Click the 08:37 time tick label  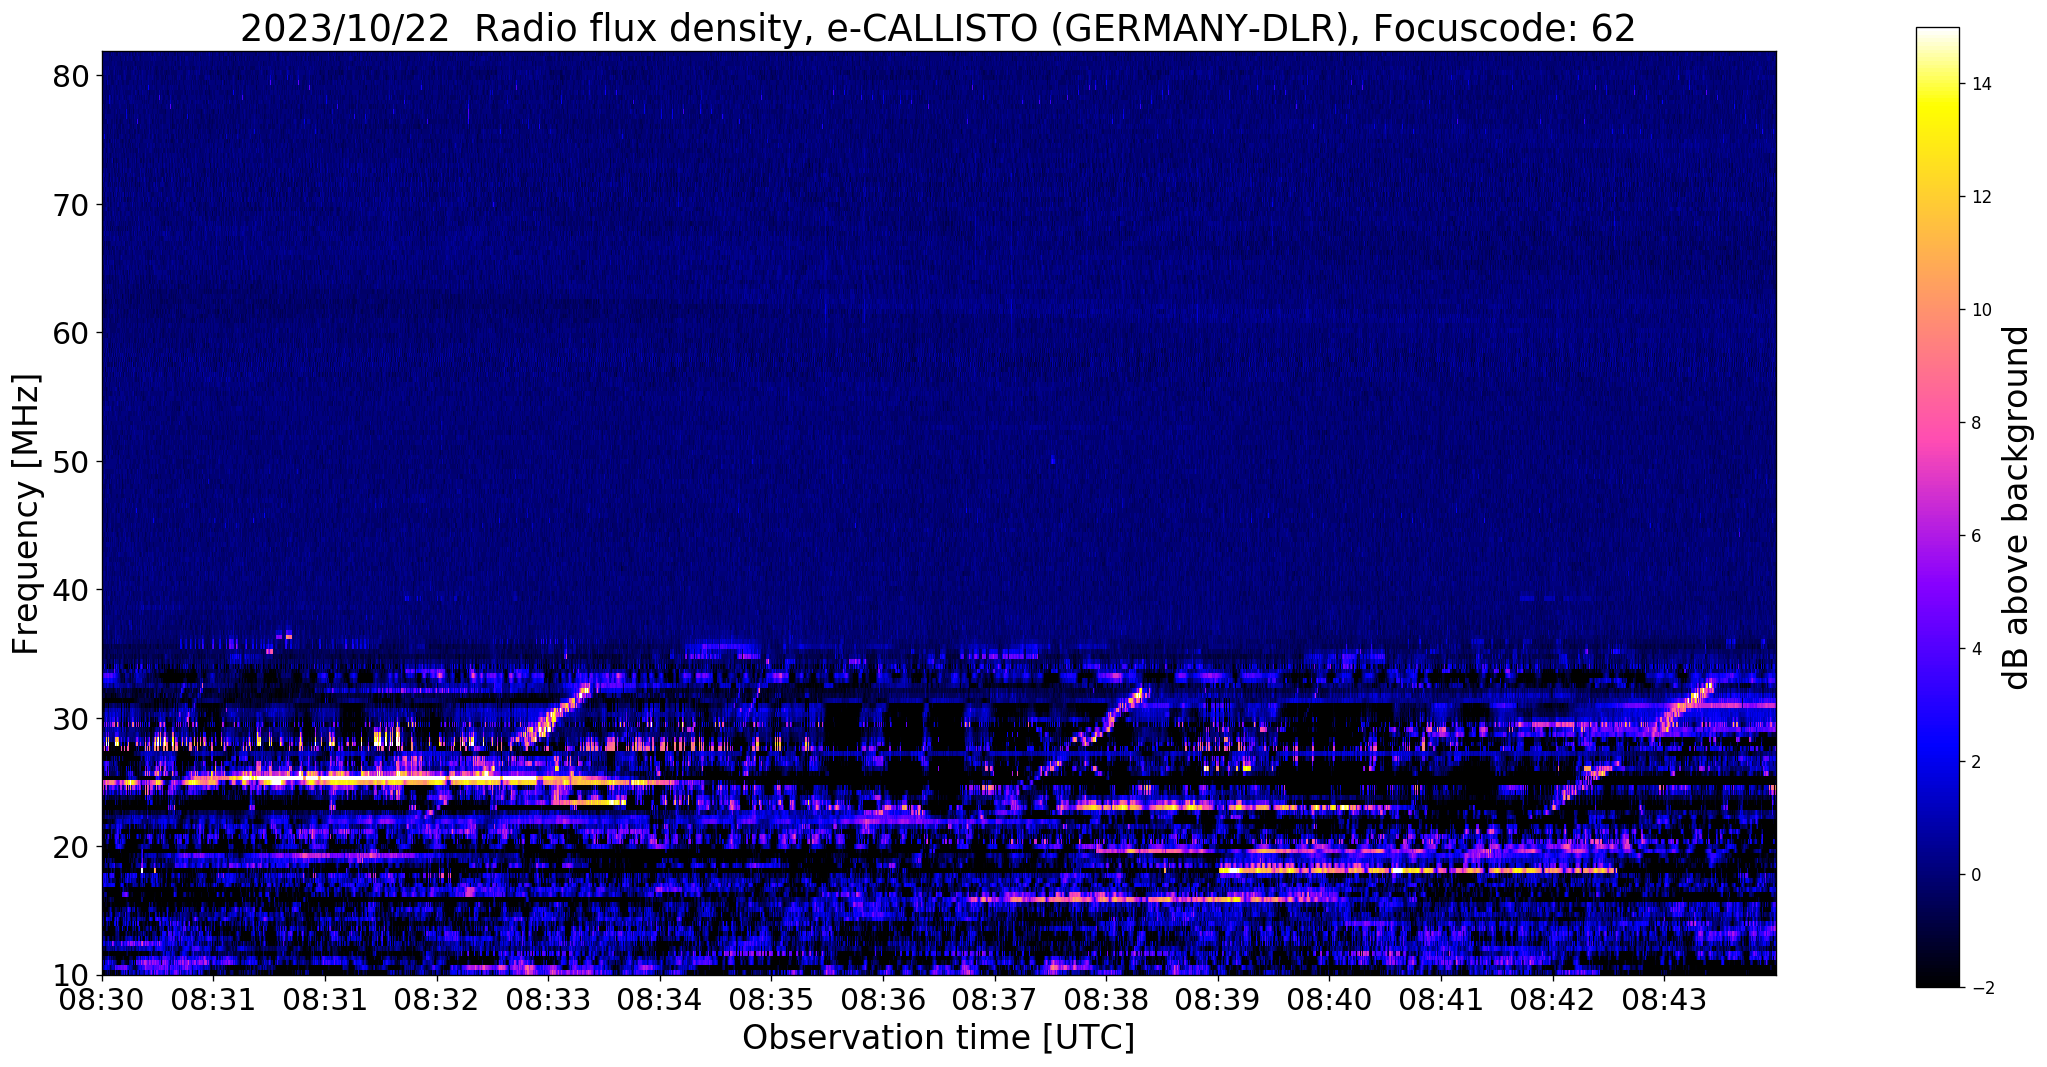[x=995, y=999]
